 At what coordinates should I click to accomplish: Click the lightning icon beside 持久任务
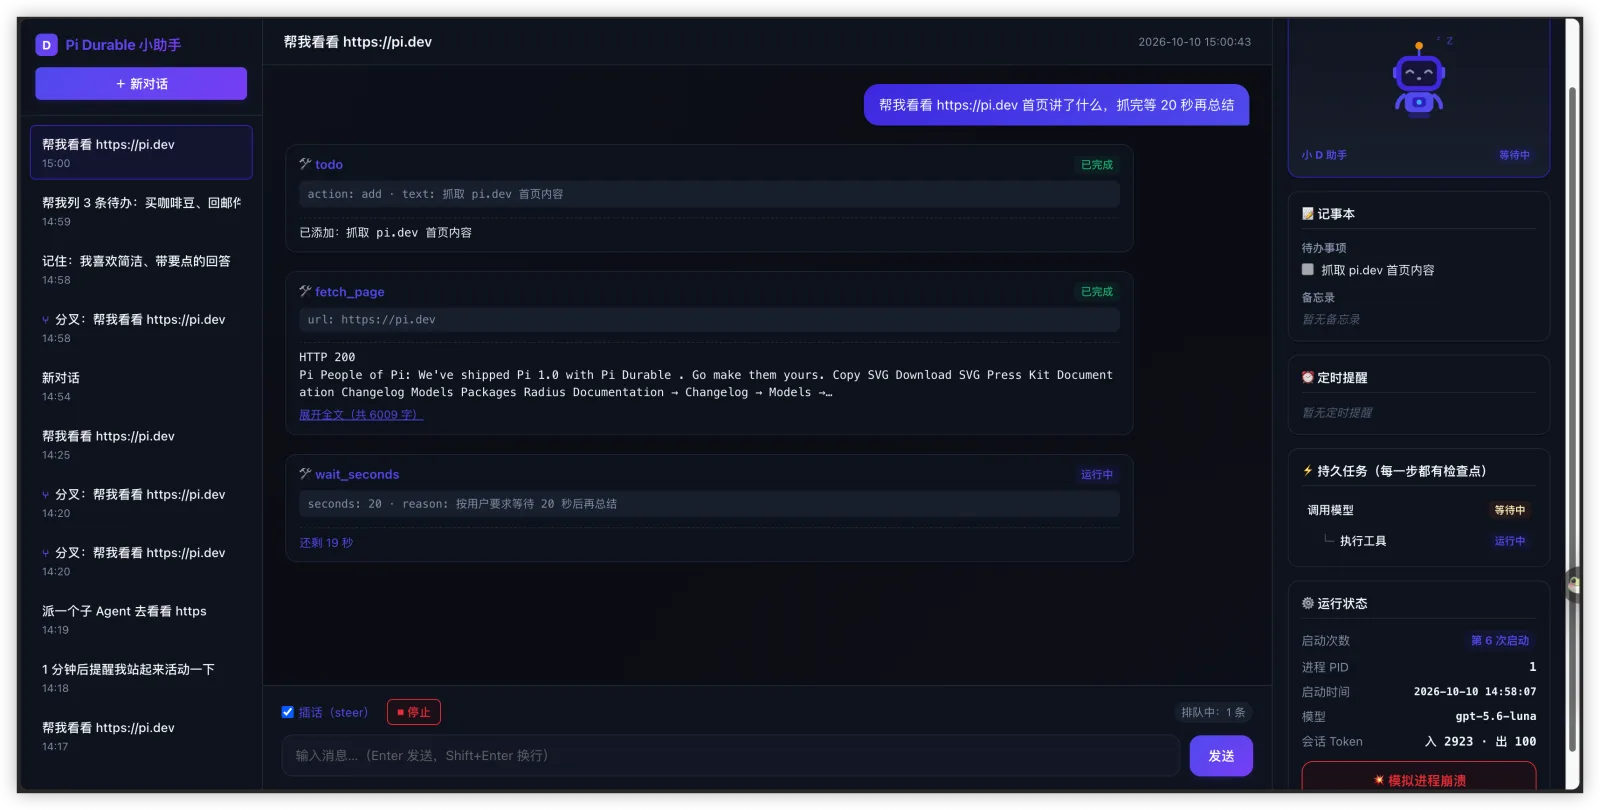(1308, 471)
